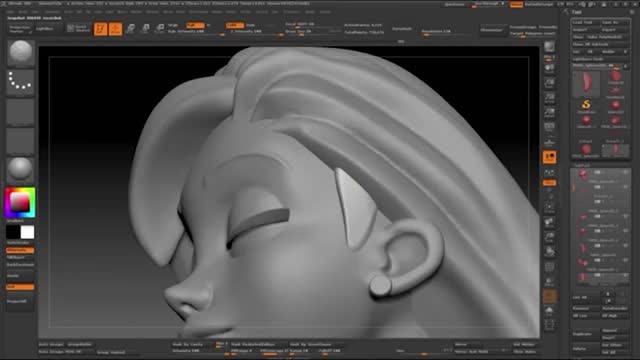Click the Xpose icon
The width and height of the screenshot is (640, 360).
(549, 325)
